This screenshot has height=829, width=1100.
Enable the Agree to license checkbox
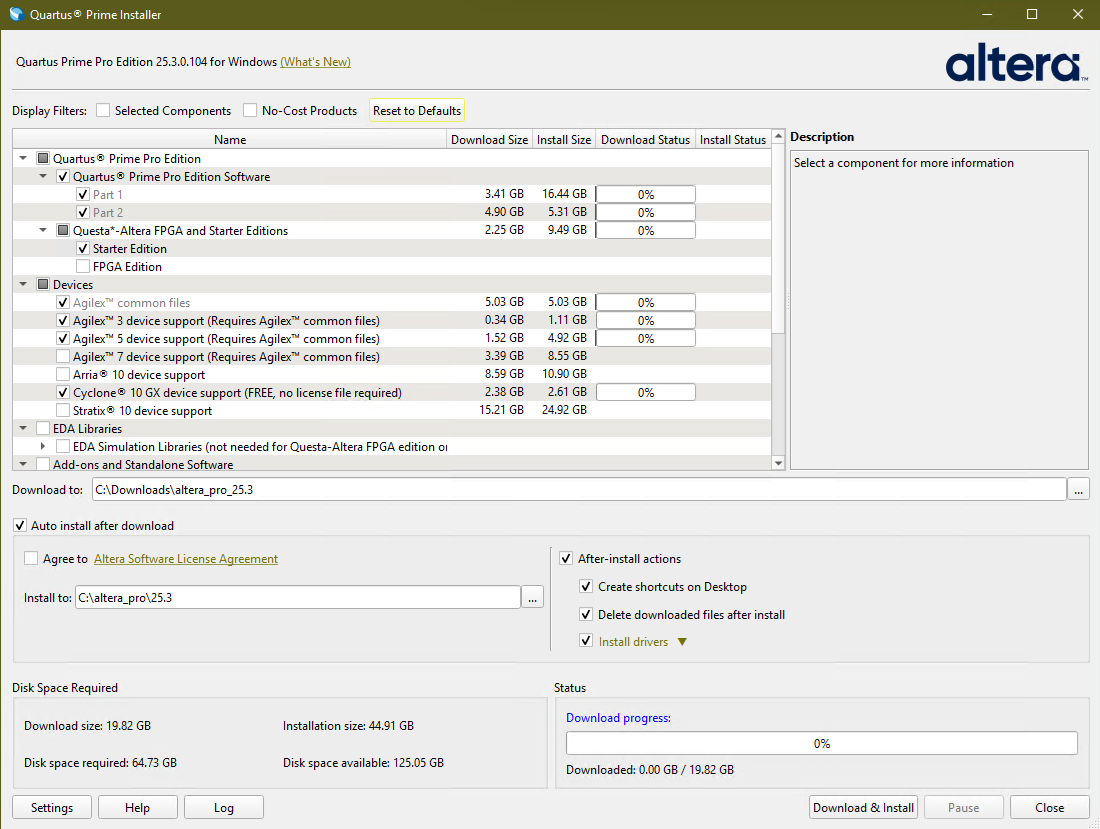[31, 559]
